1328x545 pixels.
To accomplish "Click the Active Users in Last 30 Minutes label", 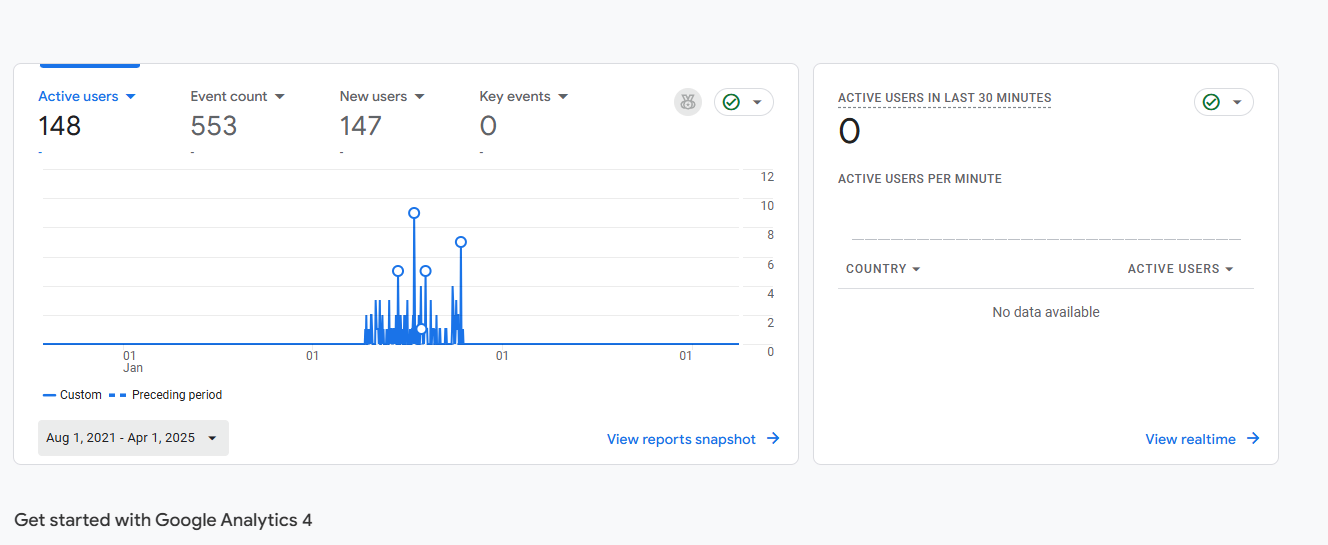I will [944, 98].
